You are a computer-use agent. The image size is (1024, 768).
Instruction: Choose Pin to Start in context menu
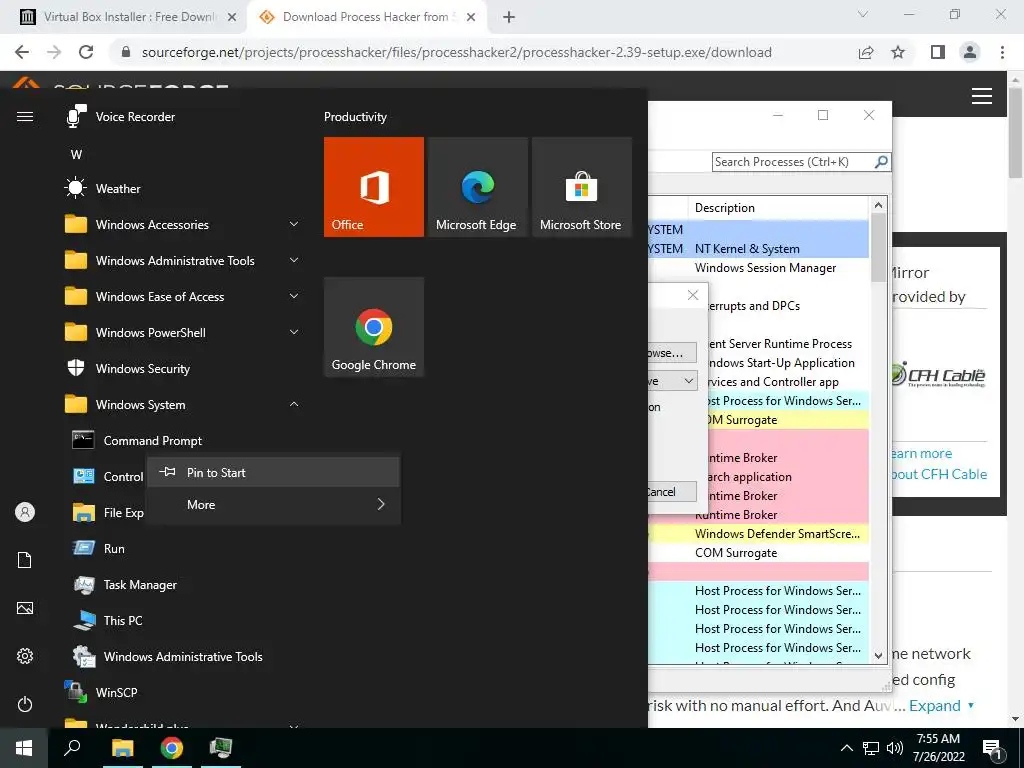[x=273, y=472]
